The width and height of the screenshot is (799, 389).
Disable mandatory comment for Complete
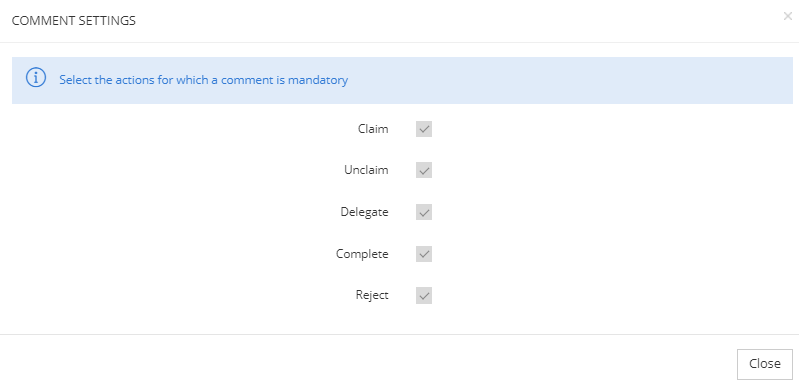[x=424, y=254]
